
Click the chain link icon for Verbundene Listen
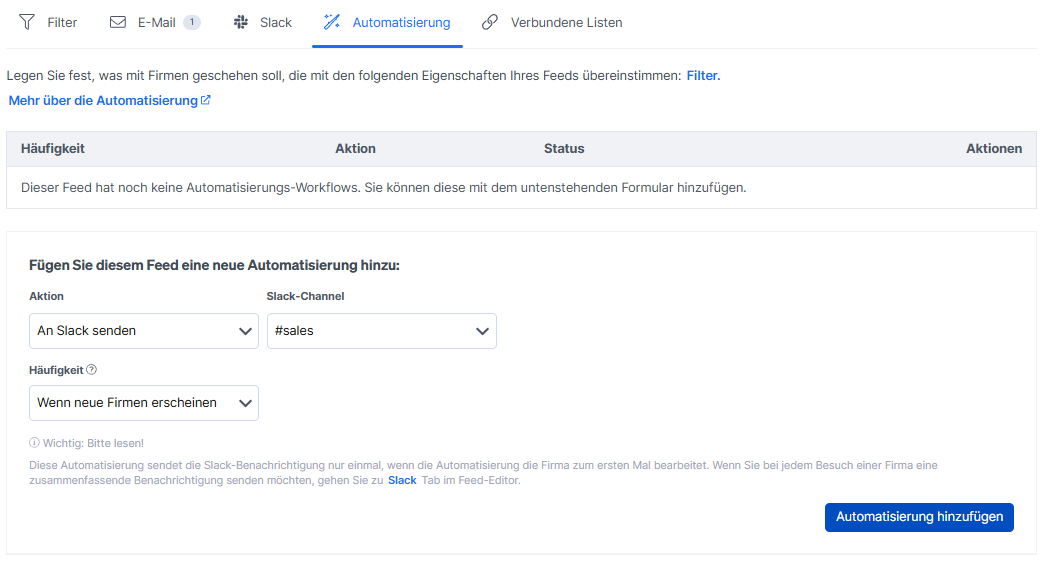pos(490,22)
